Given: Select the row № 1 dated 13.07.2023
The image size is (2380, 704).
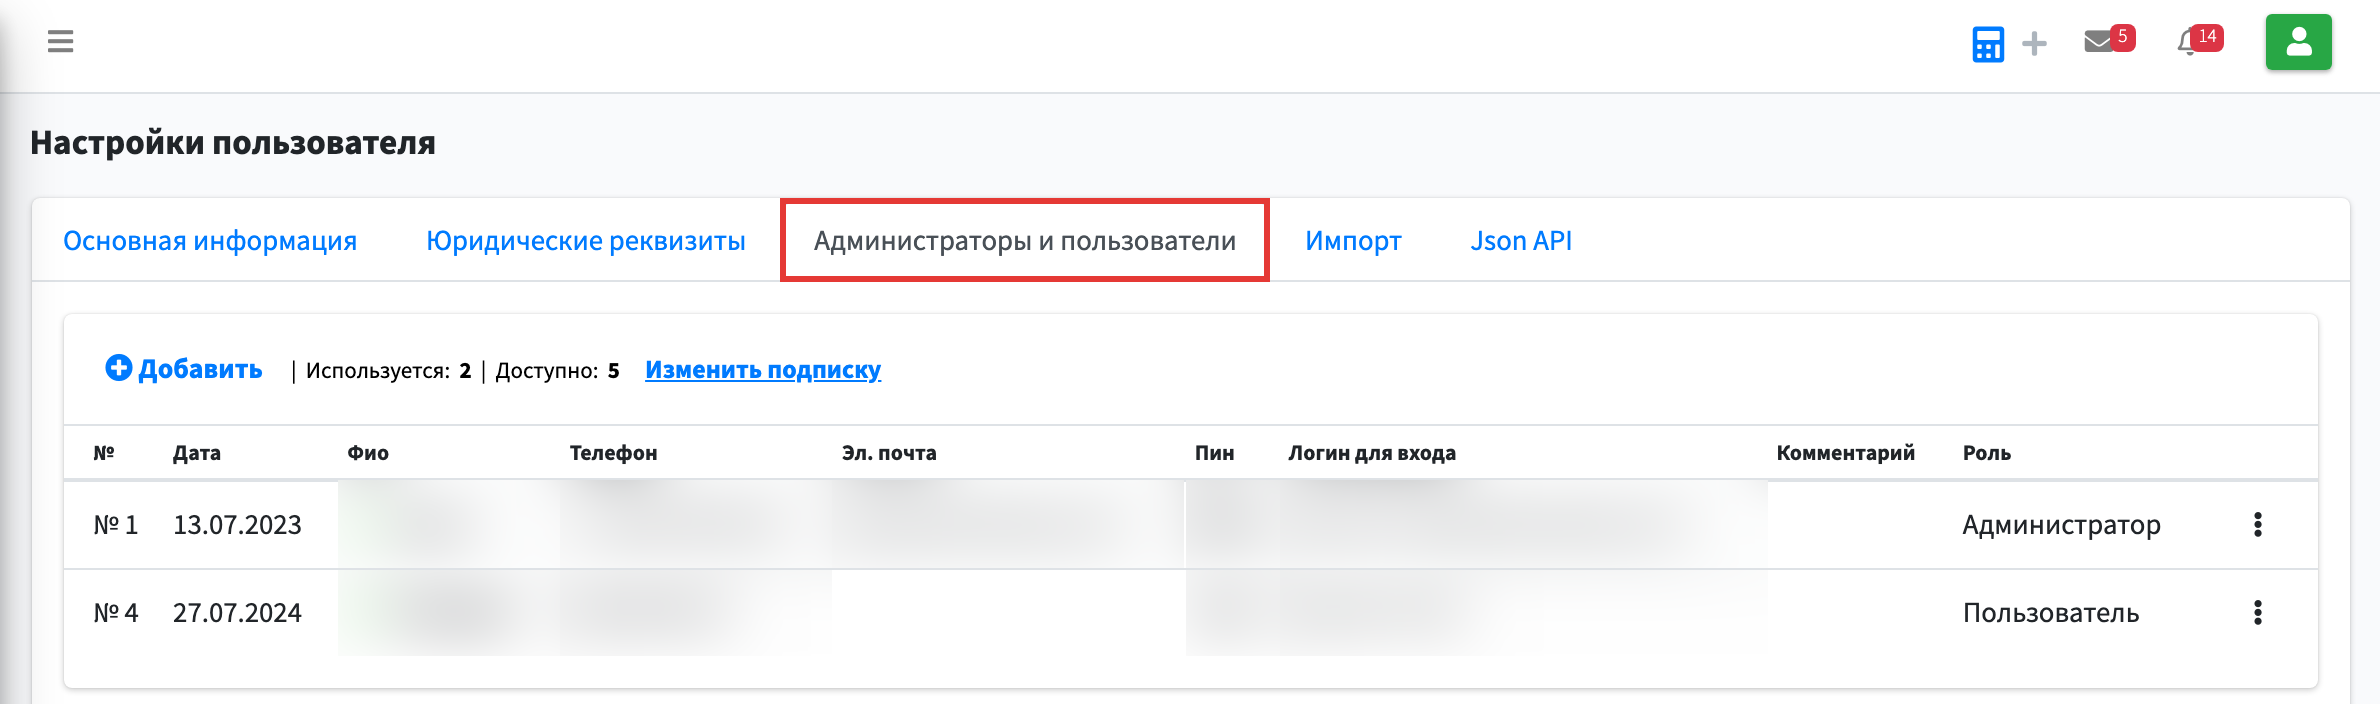Looking at the screenshot, I should tap(1191, 525).
